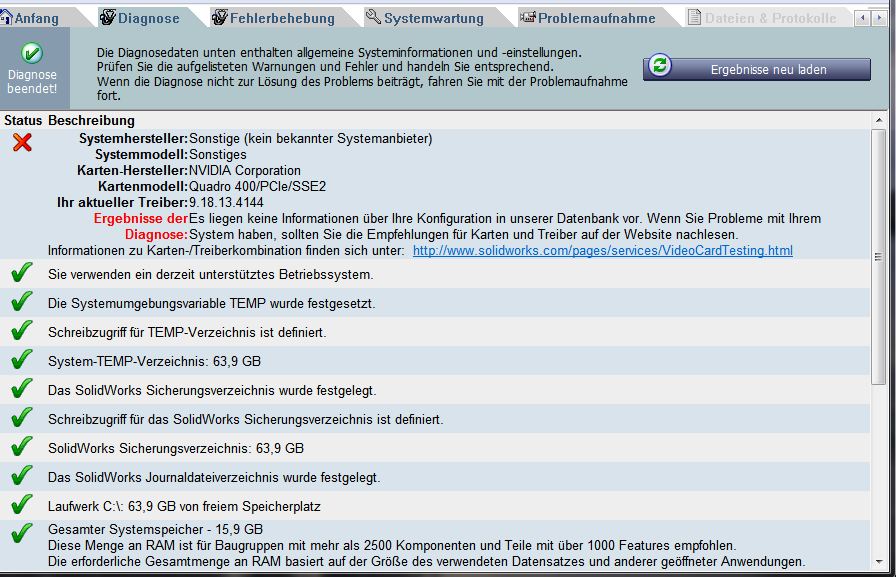This screenshot has width=896, height=577.
Task: Select the text Quadro 400/PCIe/SSE2
Action: (258, 186)
